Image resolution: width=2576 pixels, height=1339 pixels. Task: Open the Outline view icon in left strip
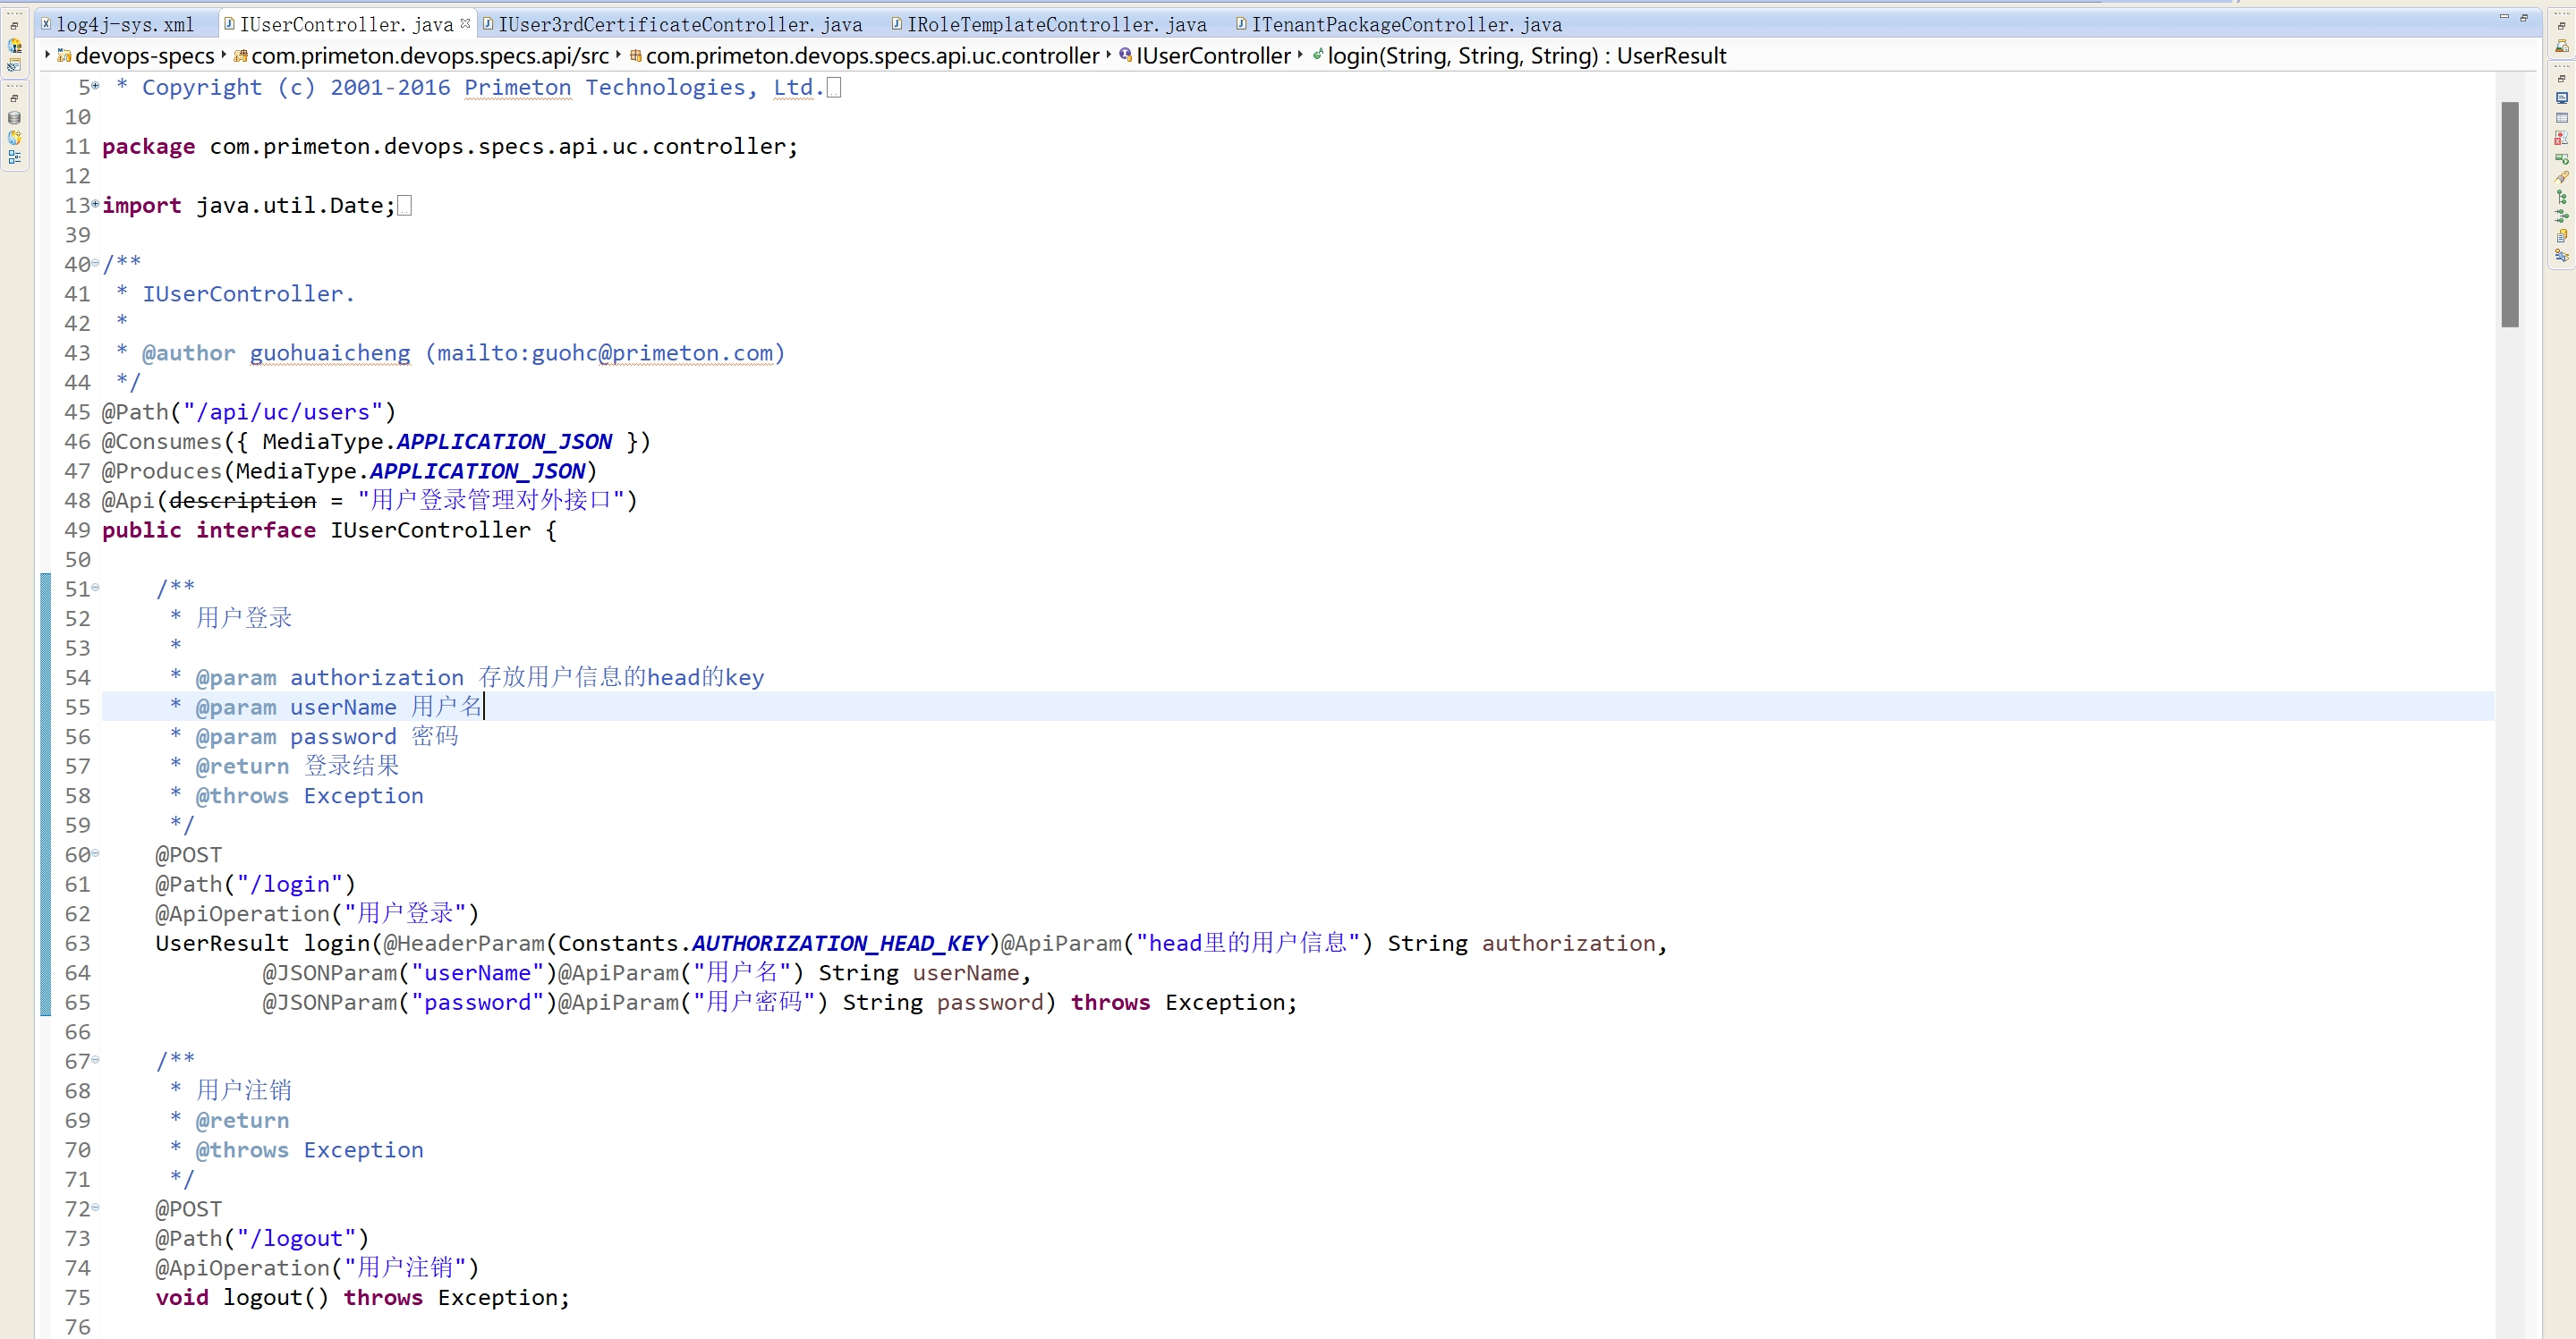tap(14, 156)
